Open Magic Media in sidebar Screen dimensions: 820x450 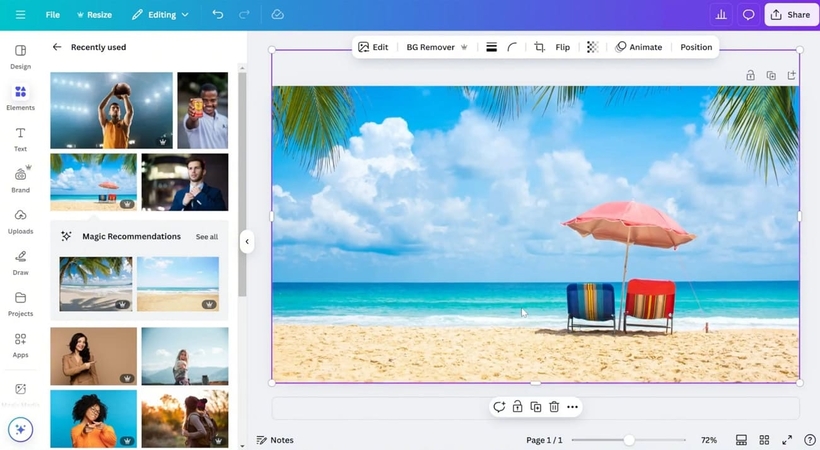(20, 393)
